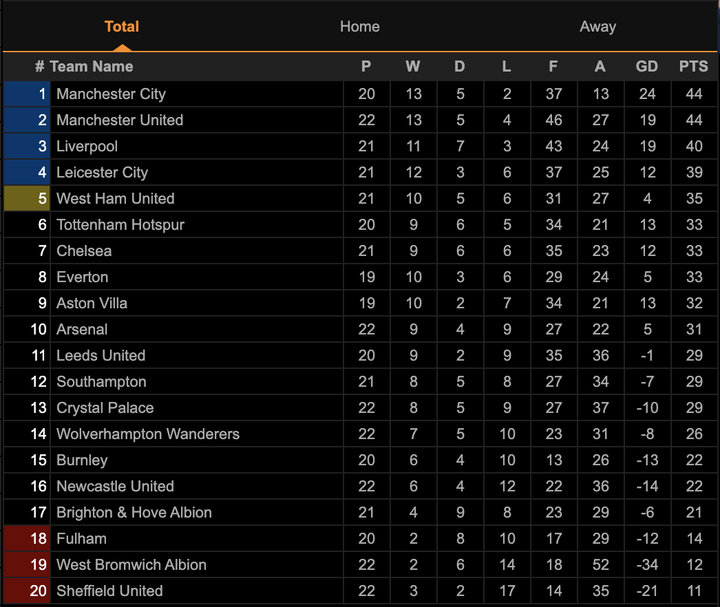Click the W wins column header
The image size is (720, 607).
413,67
